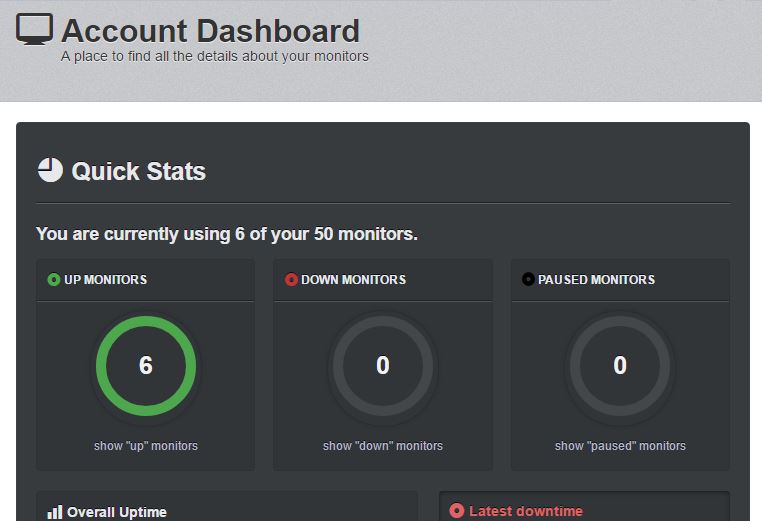Select the down monitors gauge showing 0
This screenshot has height=521, width=762.
tap(383, 366)
